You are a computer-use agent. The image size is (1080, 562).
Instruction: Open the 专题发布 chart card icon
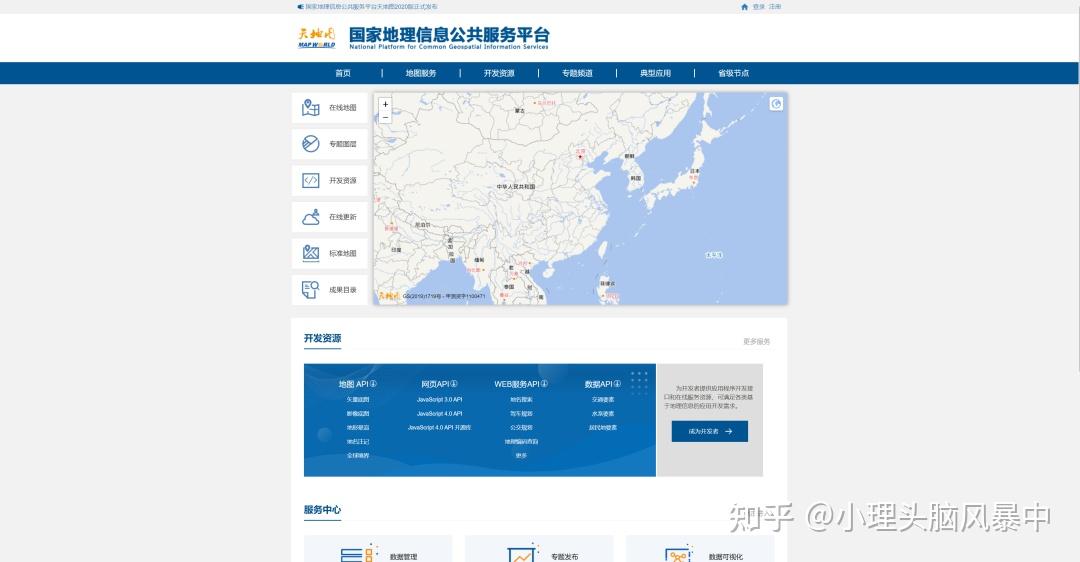click(521, 554)
